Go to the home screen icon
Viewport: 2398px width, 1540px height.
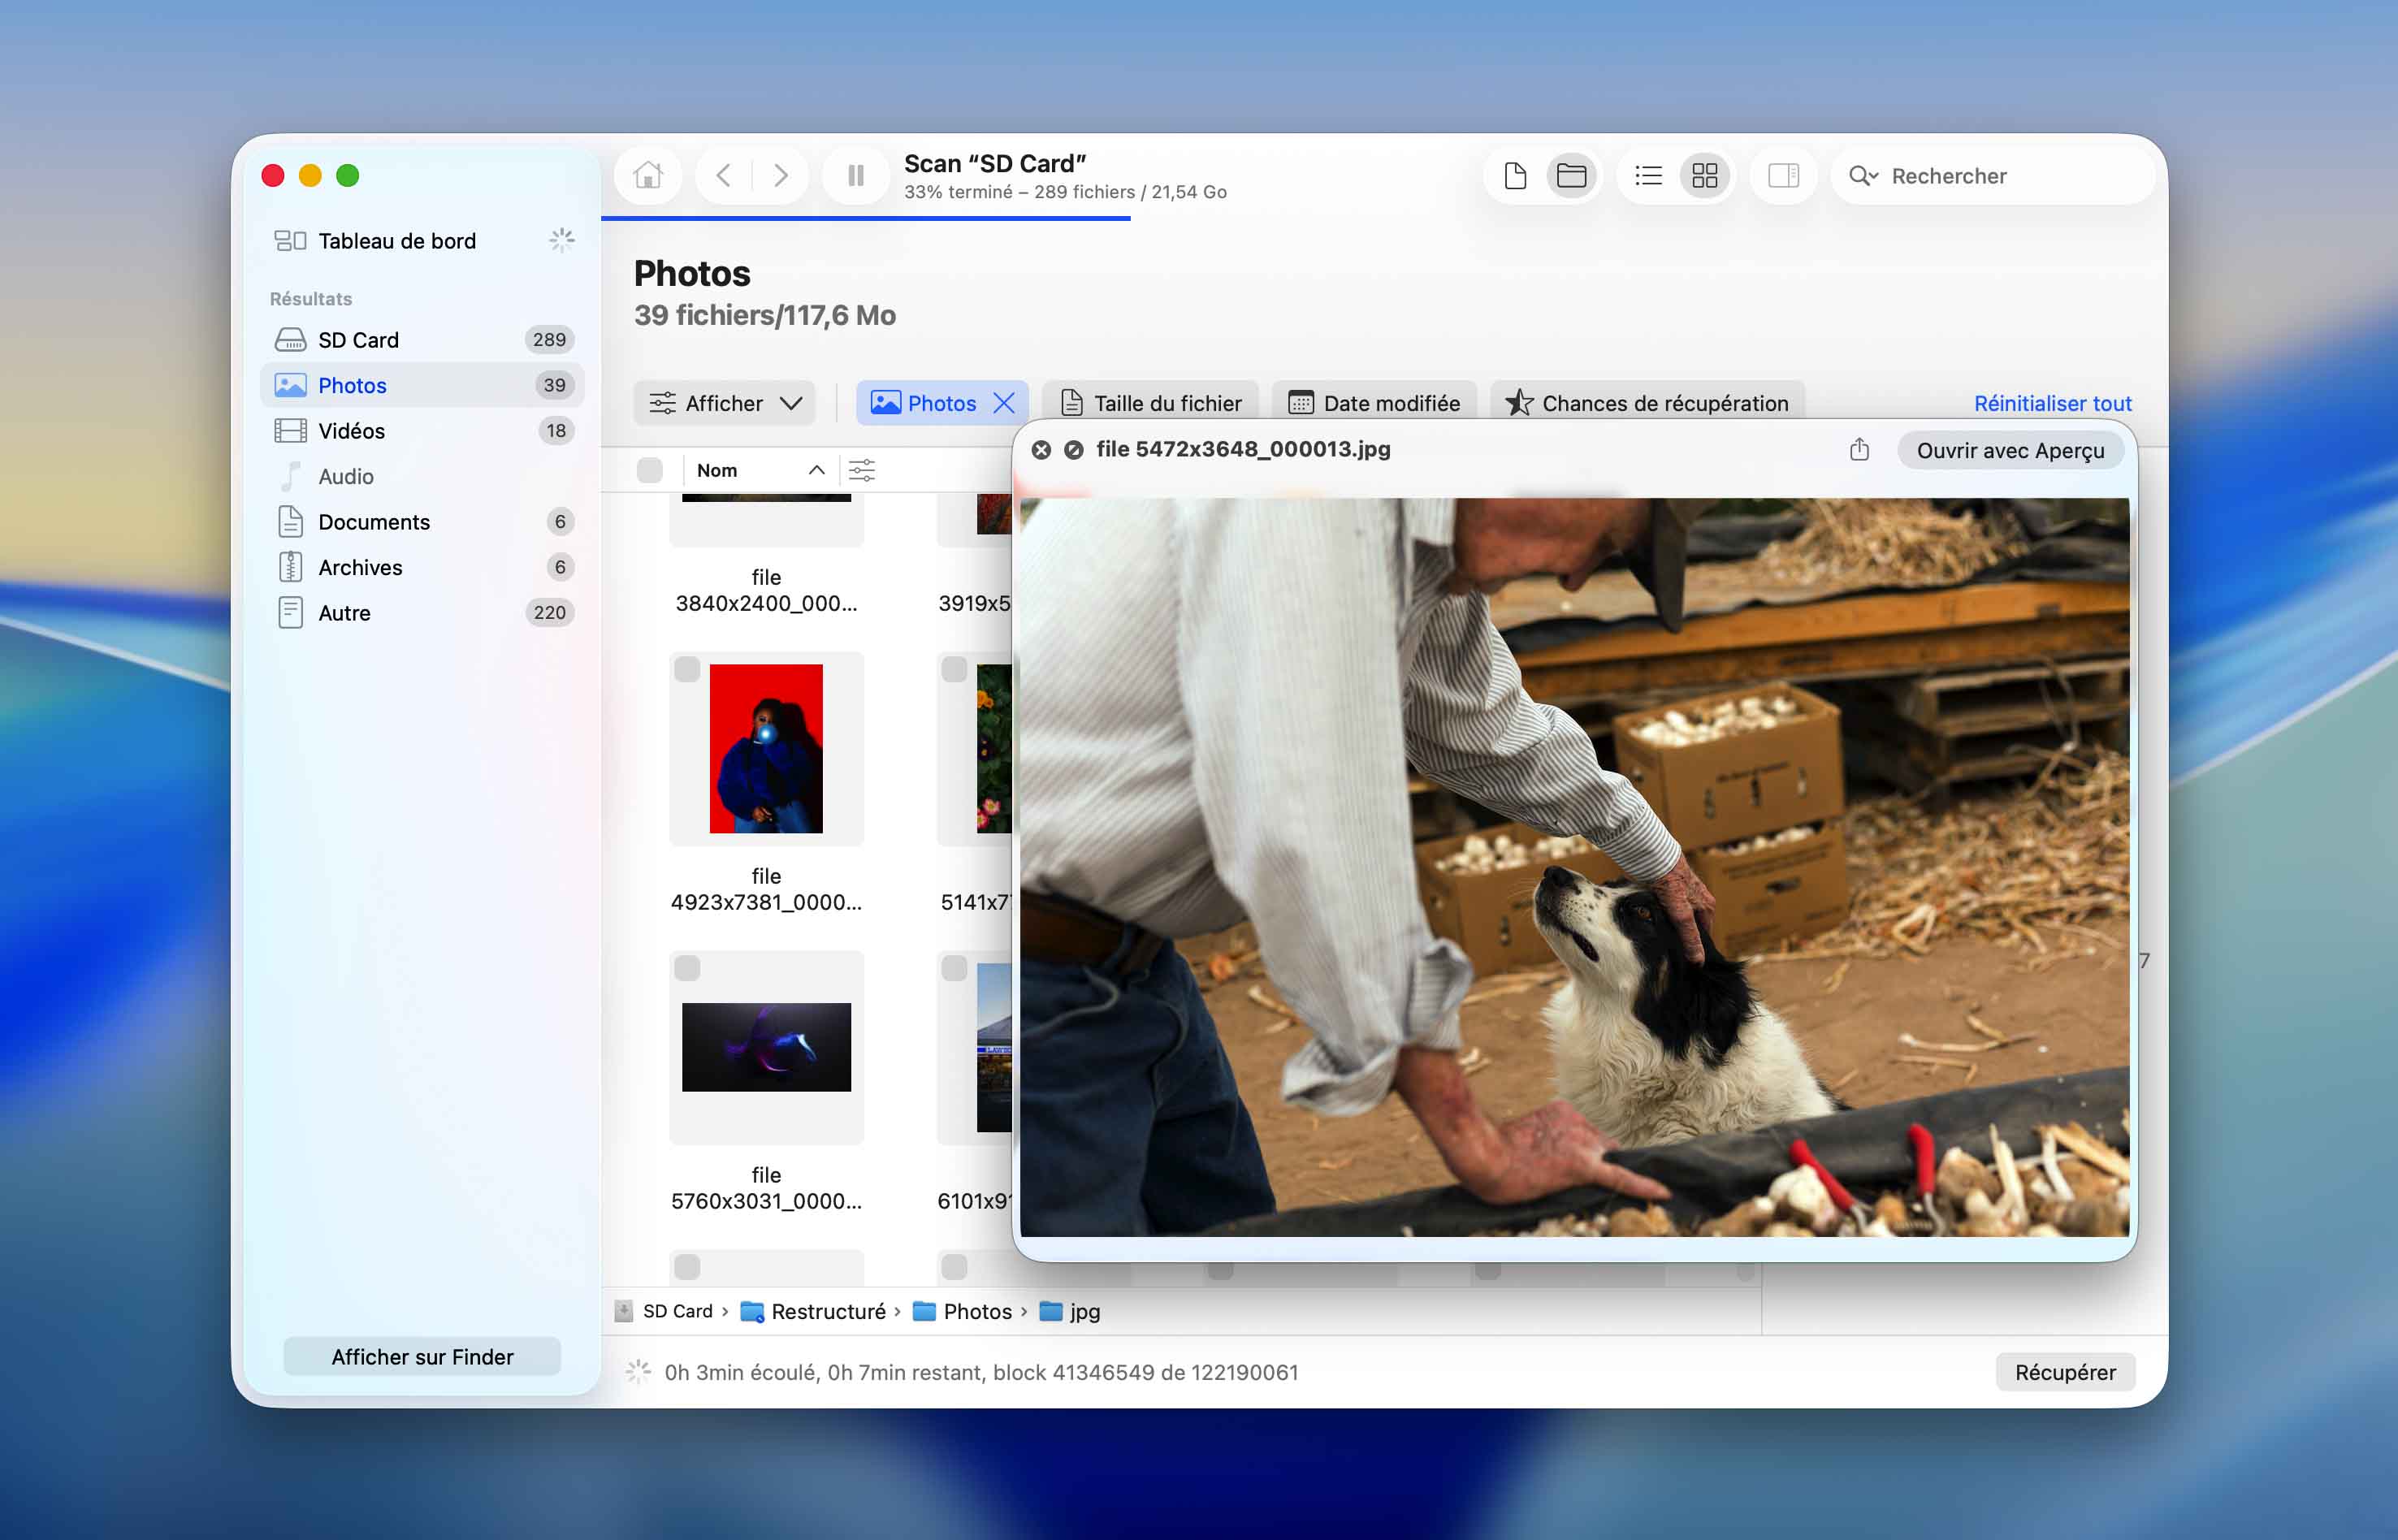[x=648, y=176]
